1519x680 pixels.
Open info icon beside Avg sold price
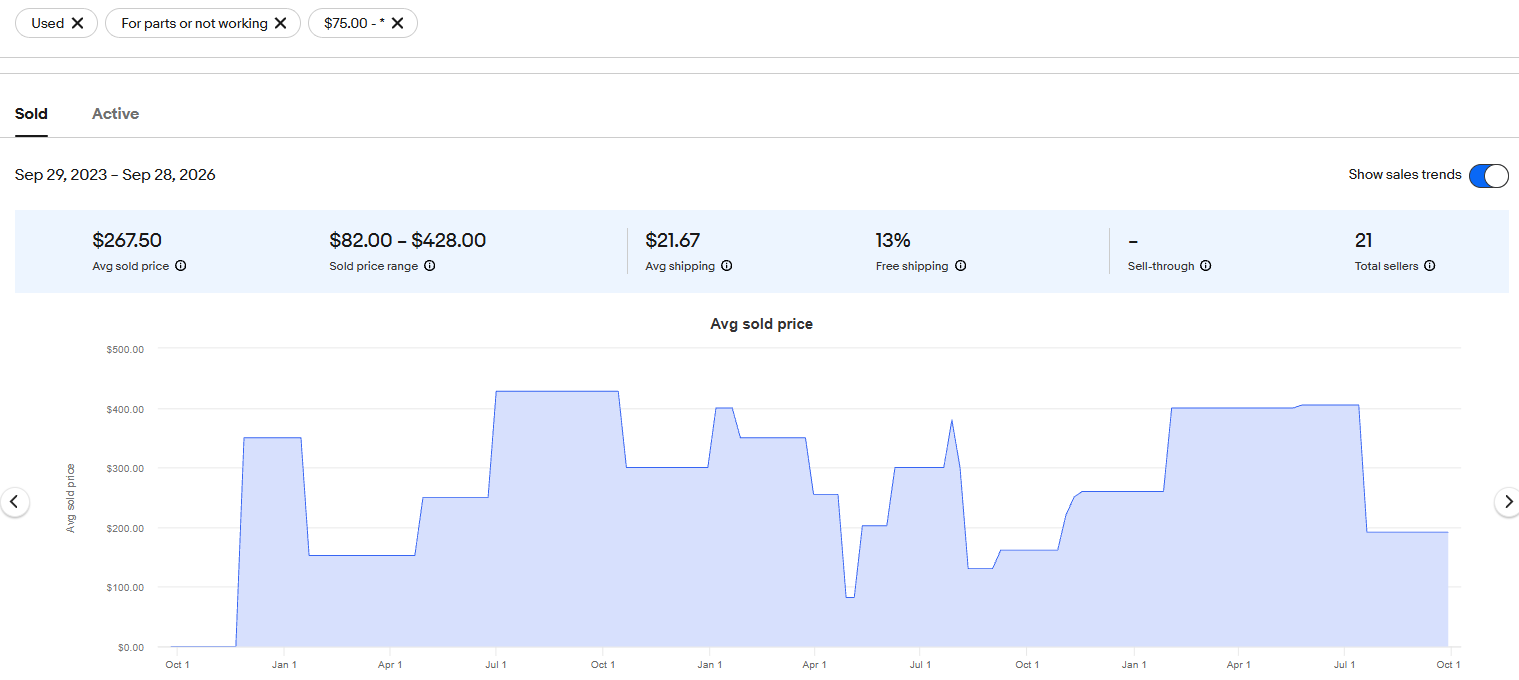[180, 266]
